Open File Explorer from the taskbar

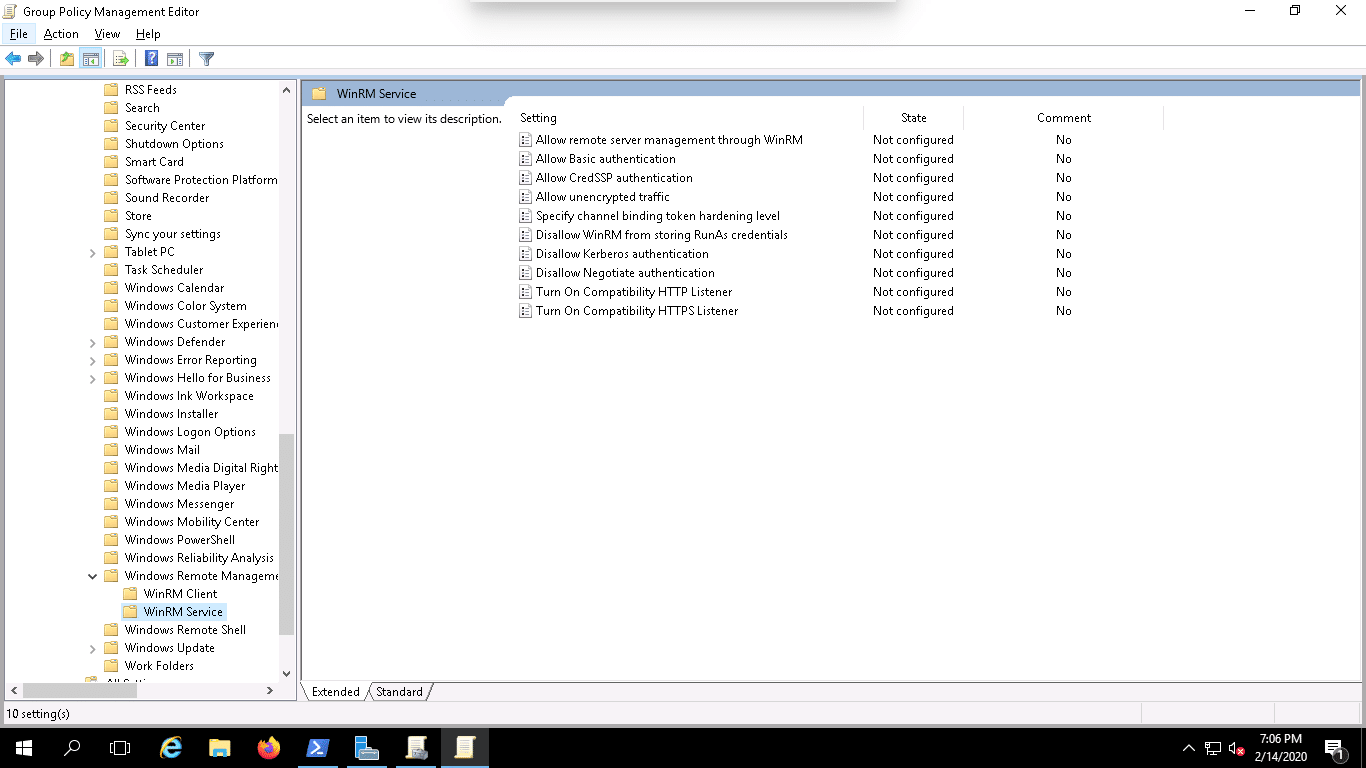220,748
